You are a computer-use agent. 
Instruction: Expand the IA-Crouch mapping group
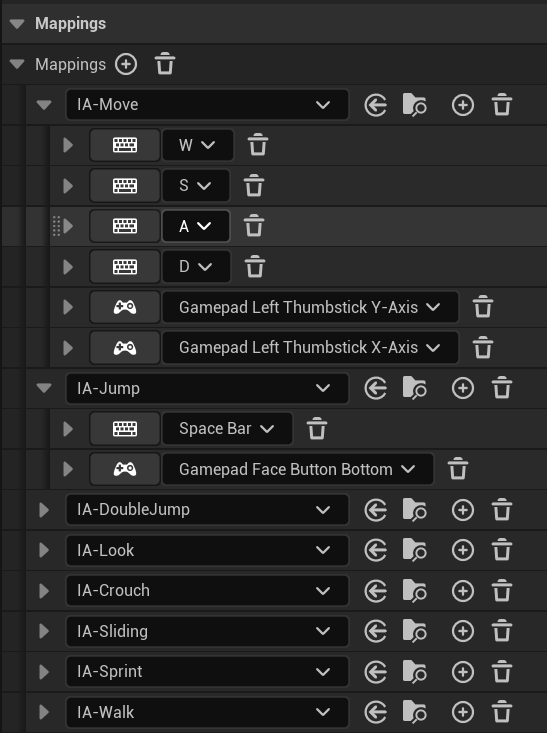[44, 591]
